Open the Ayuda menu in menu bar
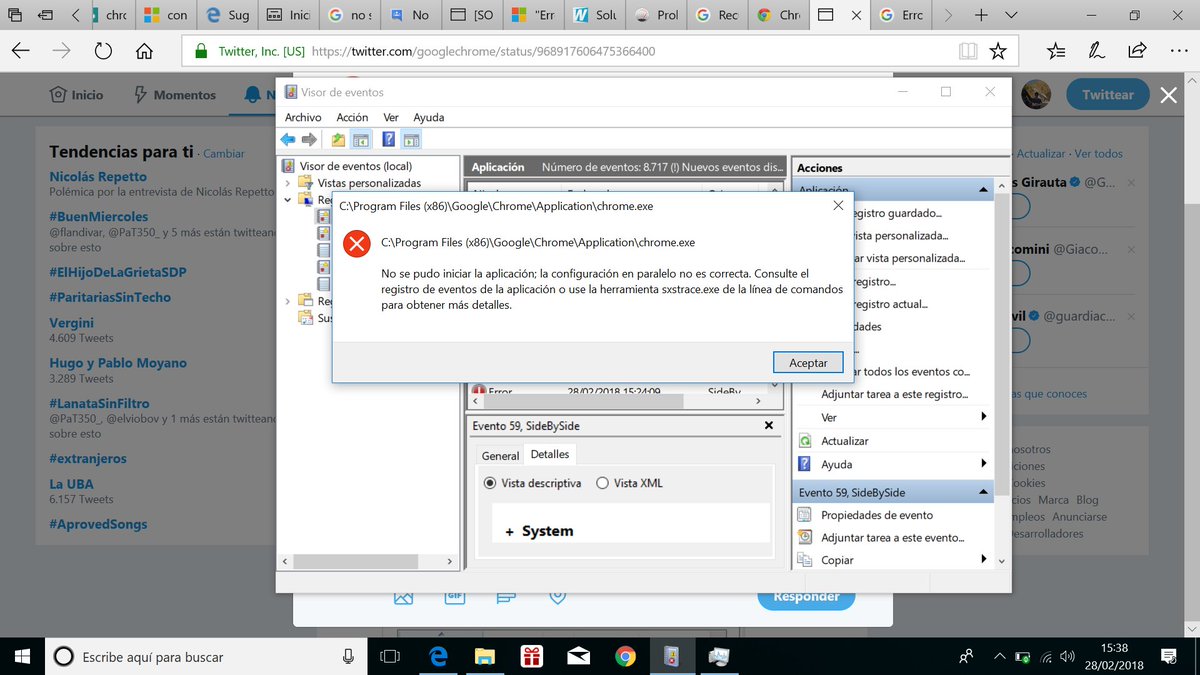The height and width of the screenshot is (675, 1200). [428, 117]
